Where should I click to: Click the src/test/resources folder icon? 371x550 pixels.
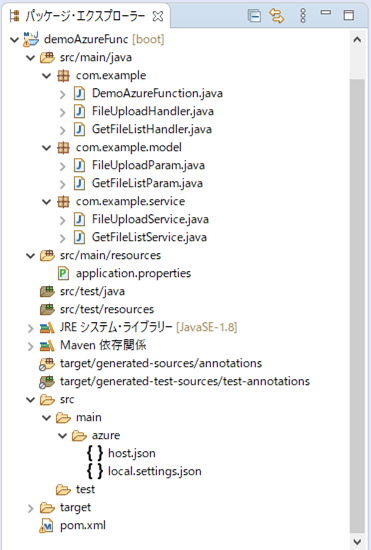(x=47, y=309)
